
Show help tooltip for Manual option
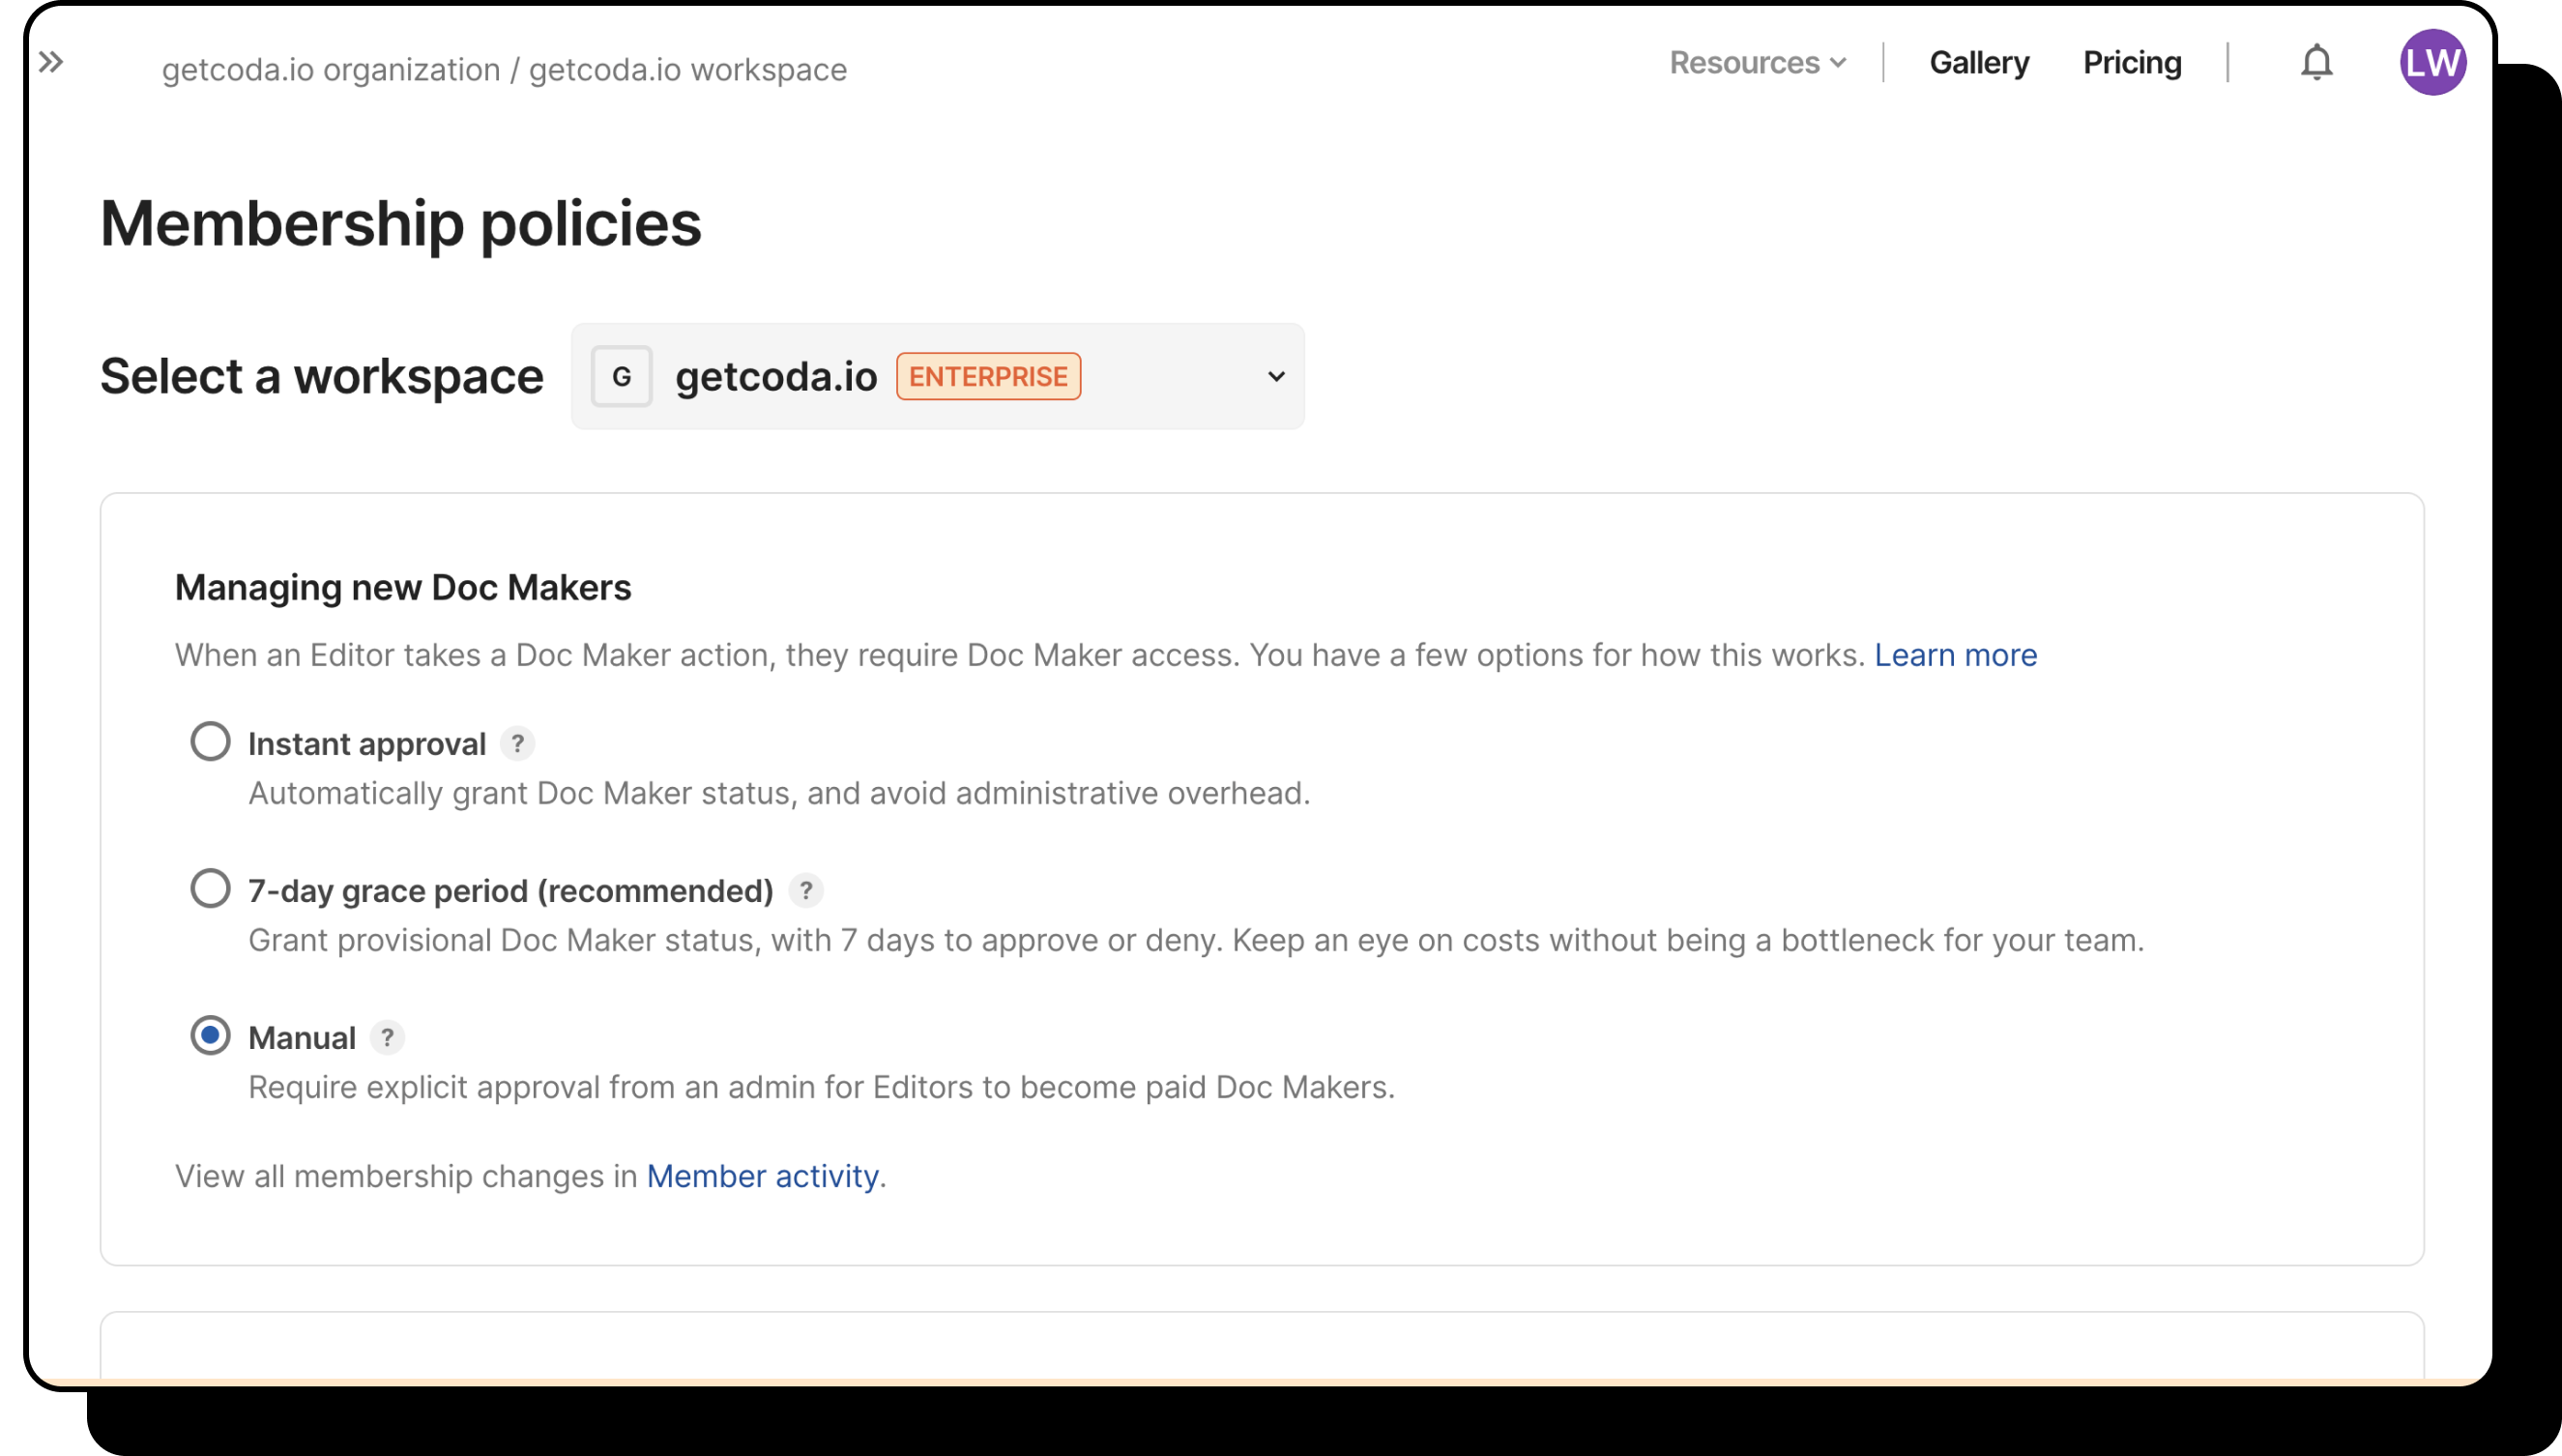coord(387,1037)
